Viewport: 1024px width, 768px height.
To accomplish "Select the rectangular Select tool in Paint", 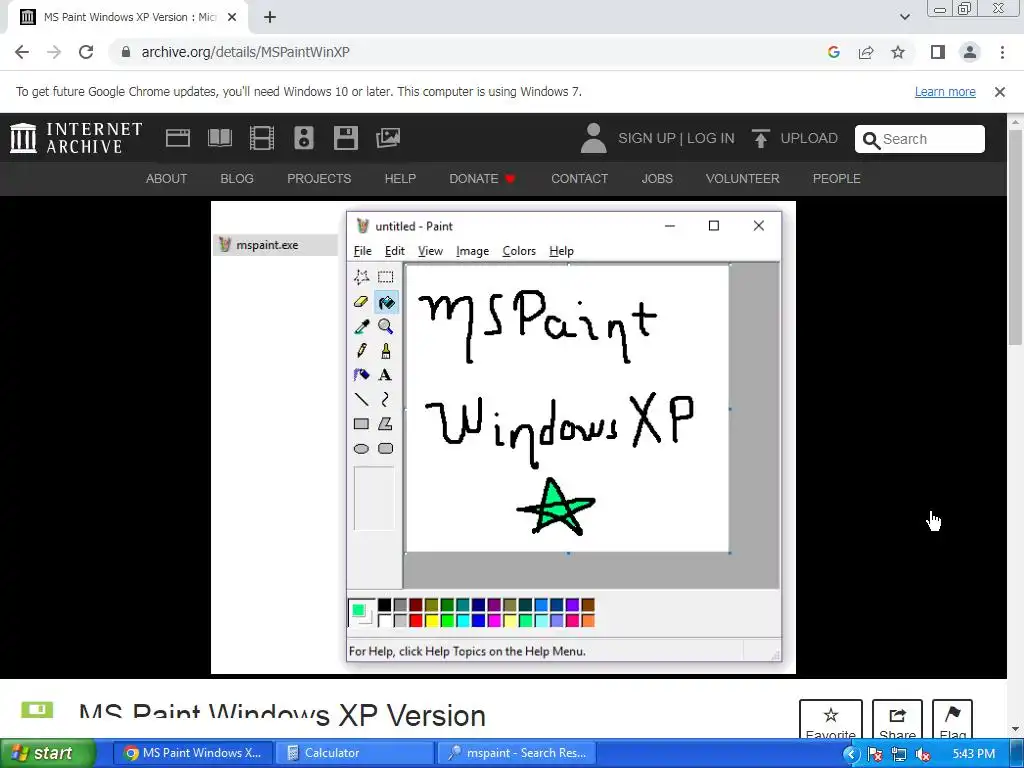I will [x=386, y=277].
